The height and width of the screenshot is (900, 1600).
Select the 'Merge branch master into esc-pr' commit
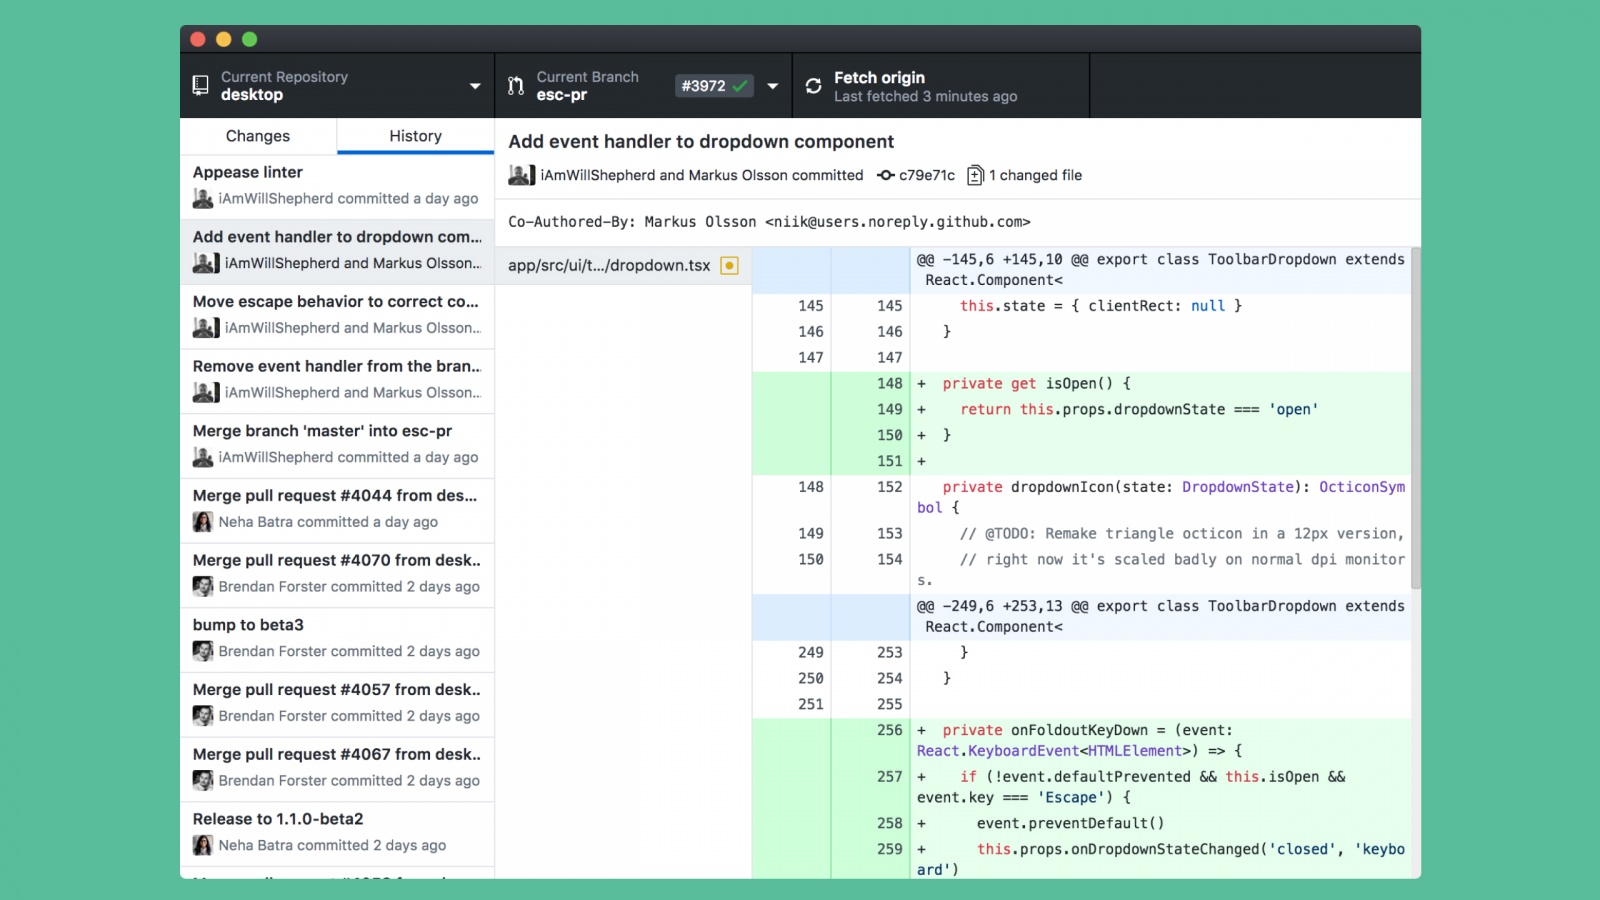coord(336,444)
